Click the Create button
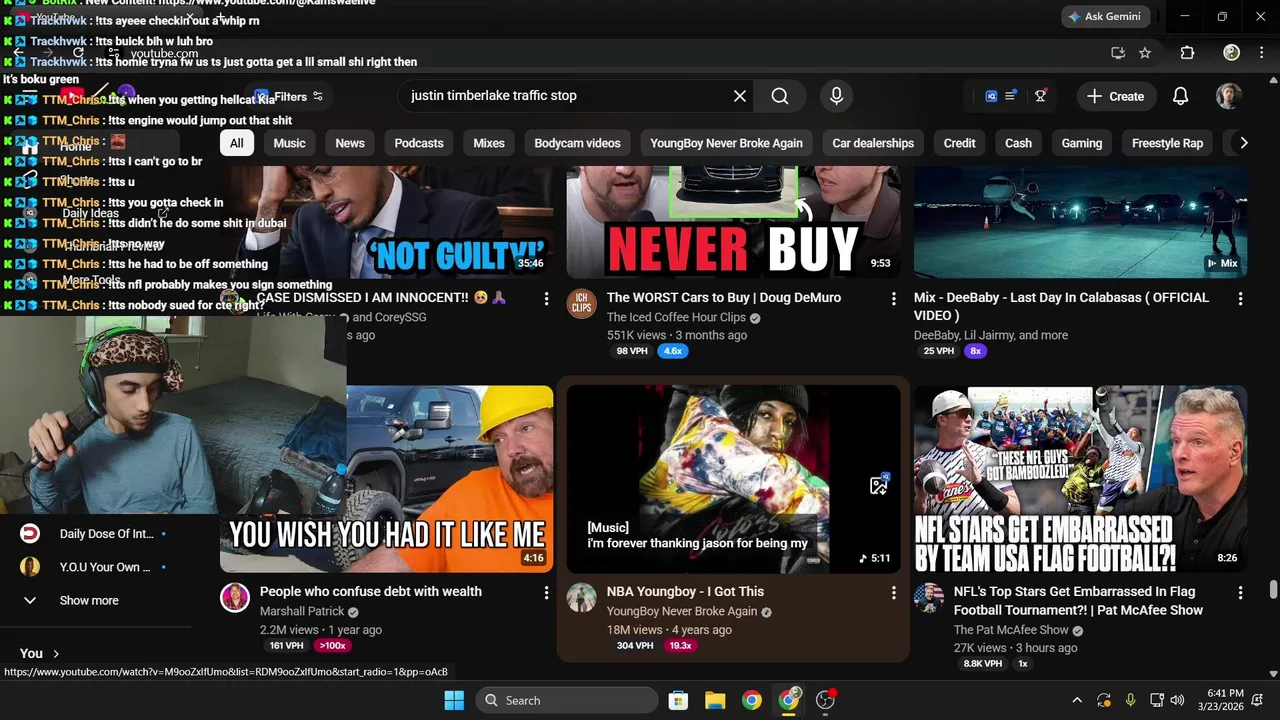 [1116, 96]
